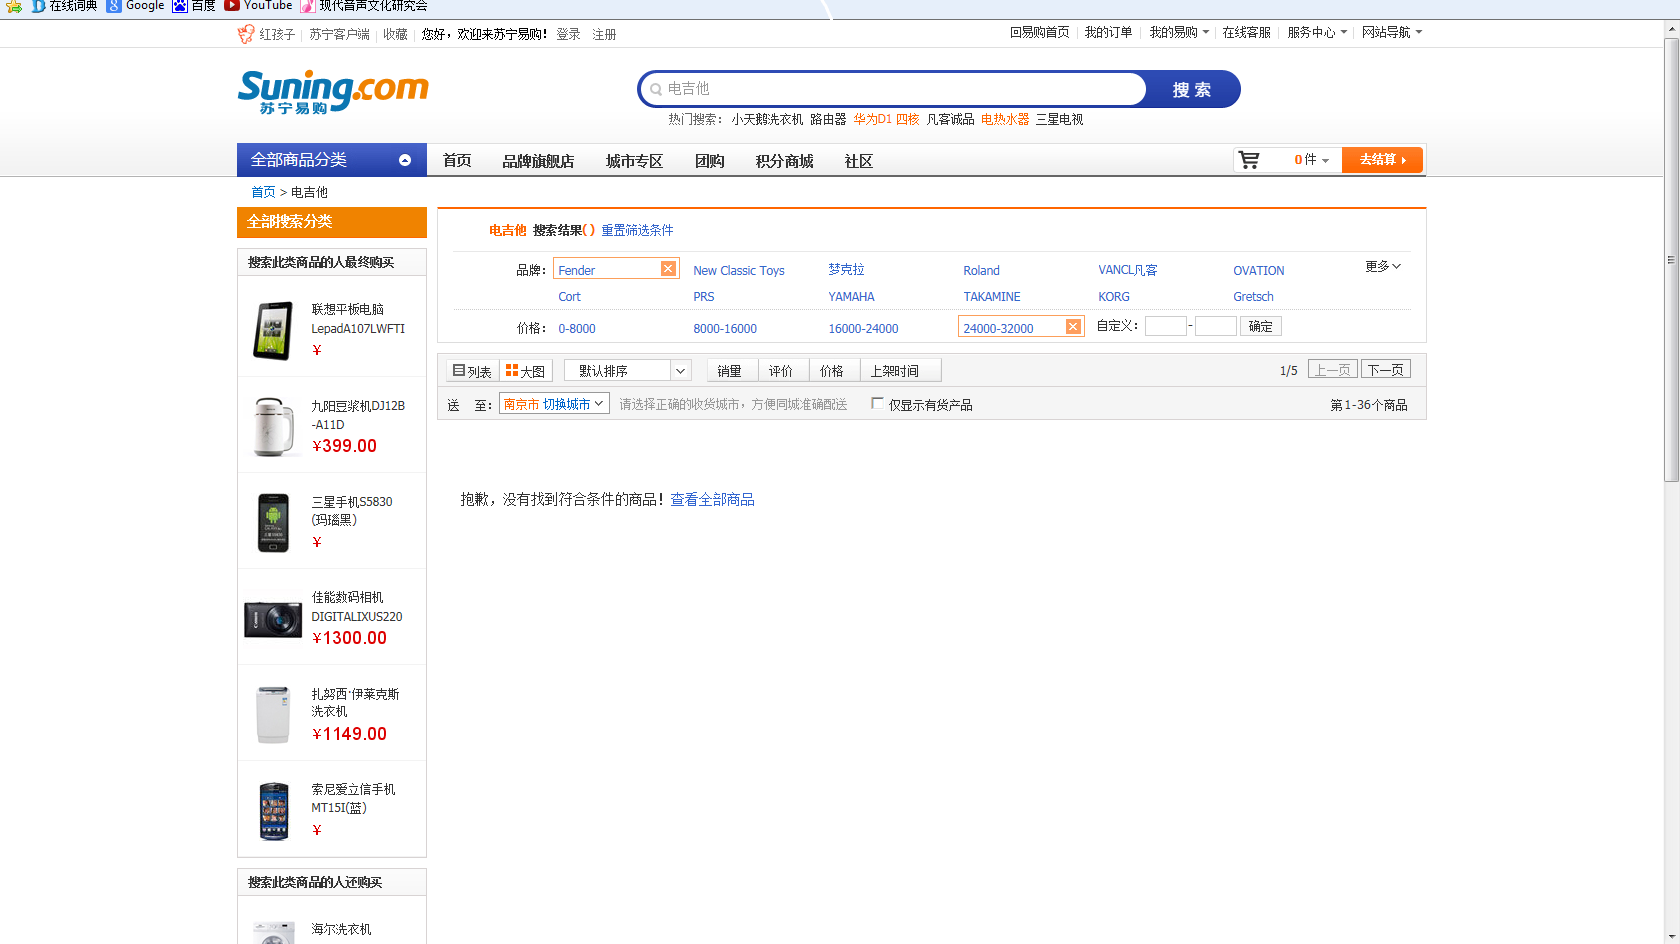The height and width of the screenshot is (944, 1680).
Task: Filter by price range 0-8000
Action: pyautogui.click(x=576, y=328)
